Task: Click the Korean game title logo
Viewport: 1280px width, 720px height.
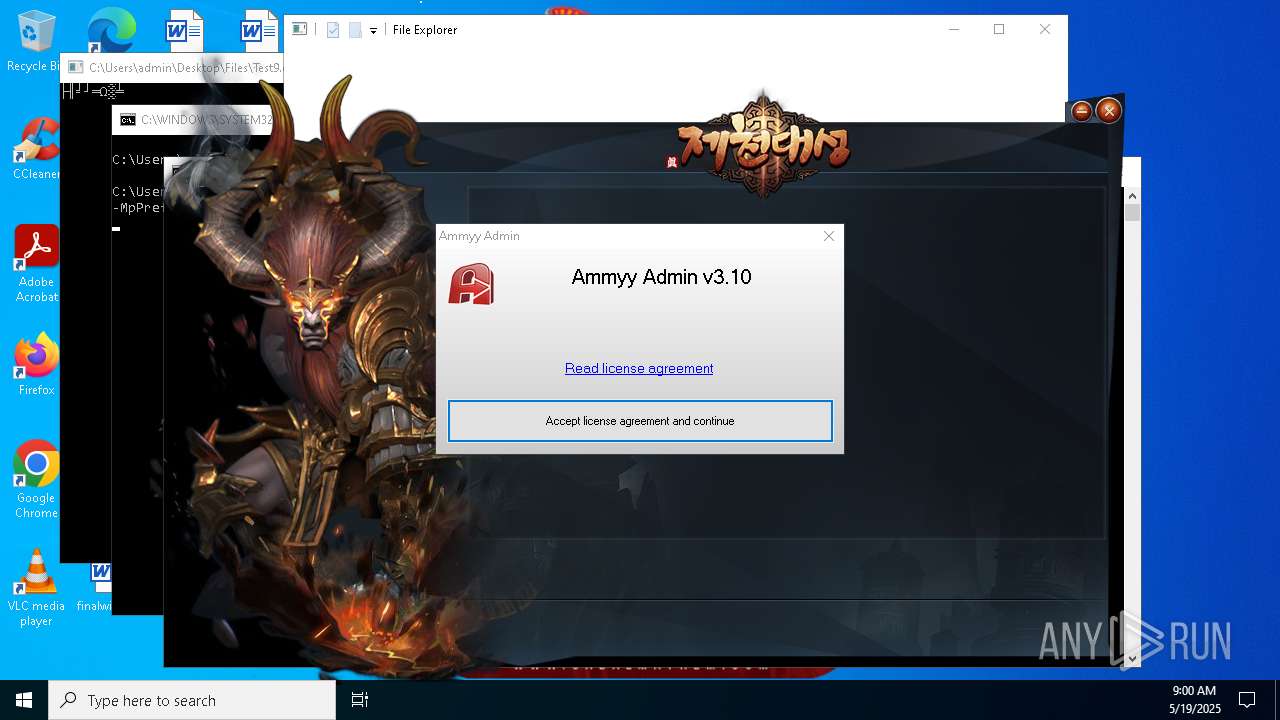Action: (x=765, y=147)
